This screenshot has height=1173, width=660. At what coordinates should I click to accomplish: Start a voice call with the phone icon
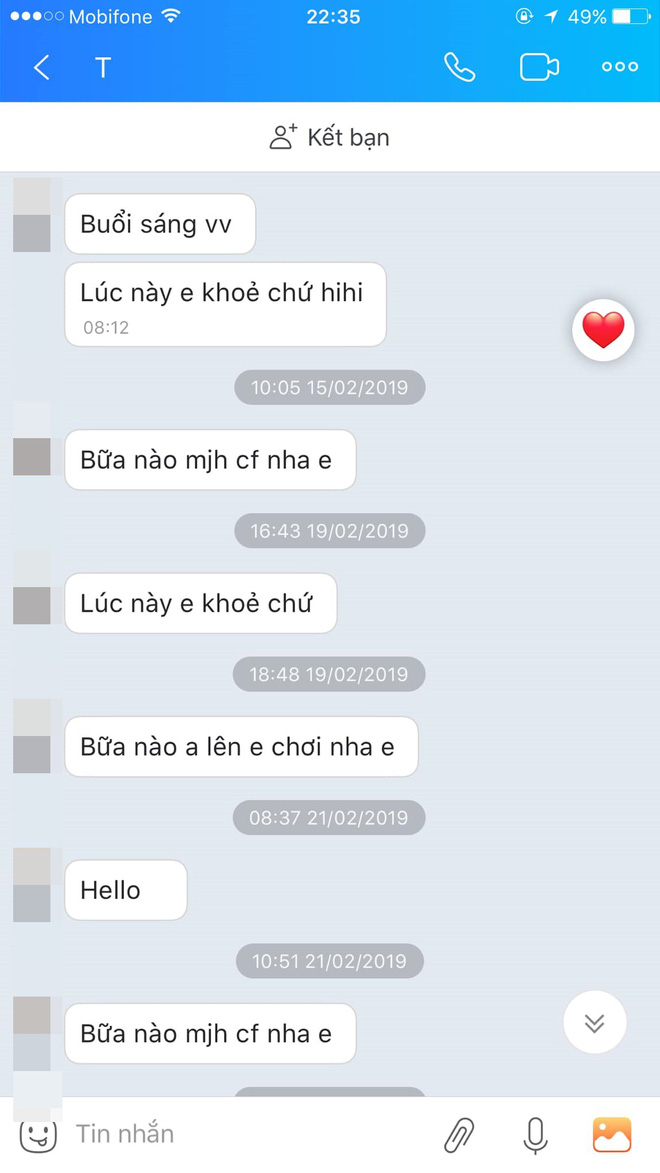pos(459,67)
